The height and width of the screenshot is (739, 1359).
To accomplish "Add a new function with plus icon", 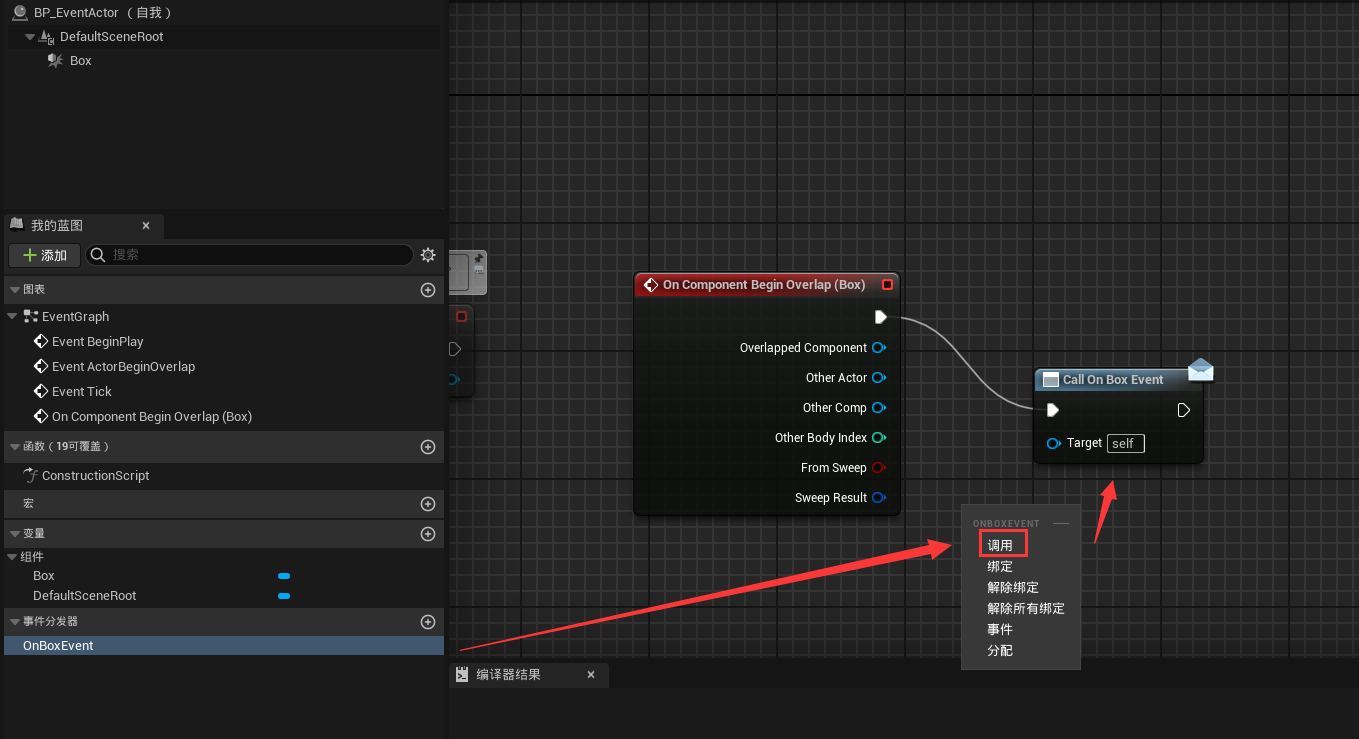I will [428, 447].
